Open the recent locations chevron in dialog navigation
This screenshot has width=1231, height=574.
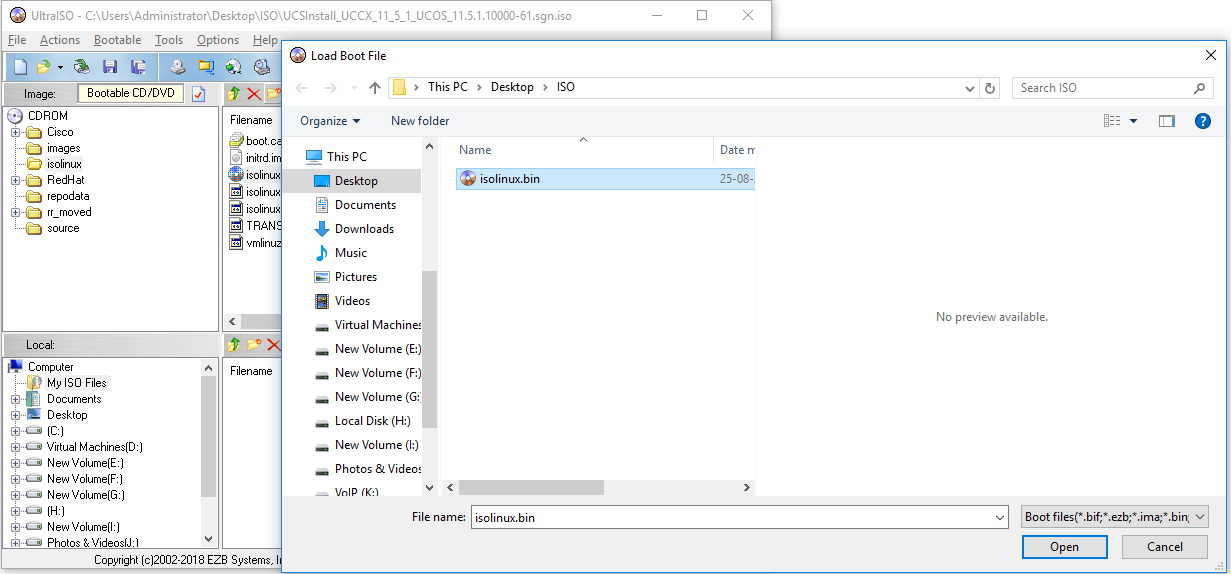(x=355, y=88)
